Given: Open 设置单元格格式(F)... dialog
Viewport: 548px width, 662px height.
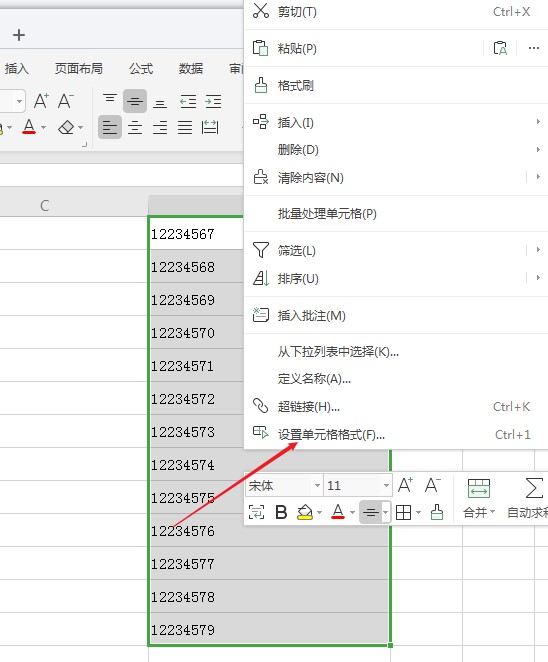Looking at the screenshot, I should (396, 434).
